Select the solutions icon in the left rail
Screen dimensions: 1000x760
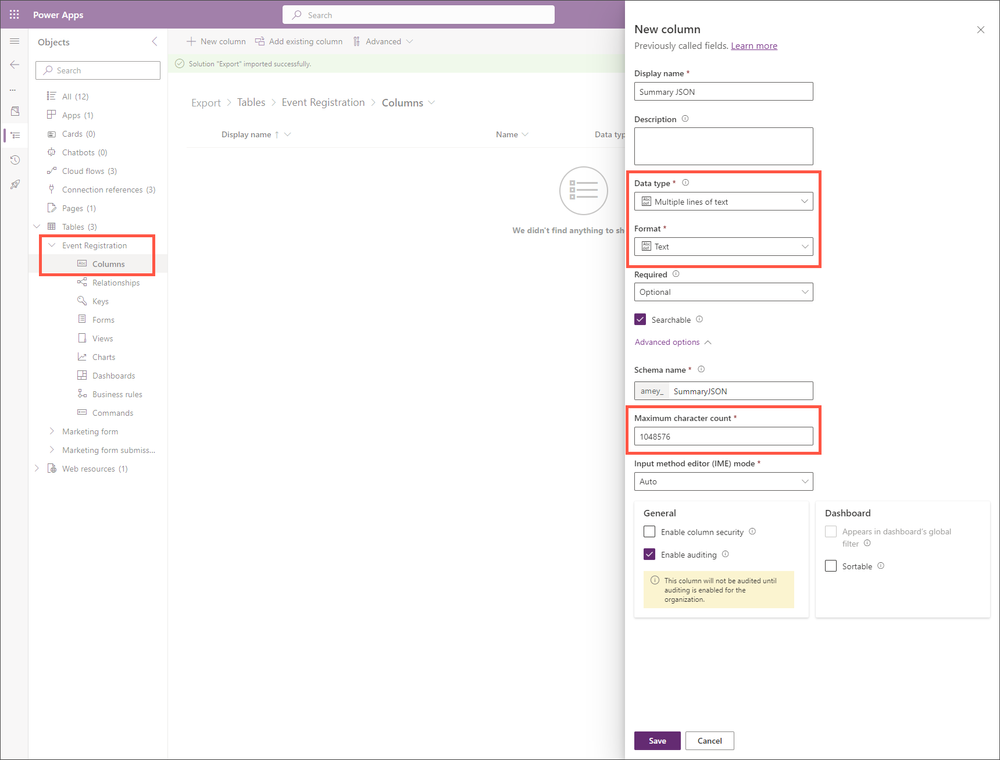point(14,111)
